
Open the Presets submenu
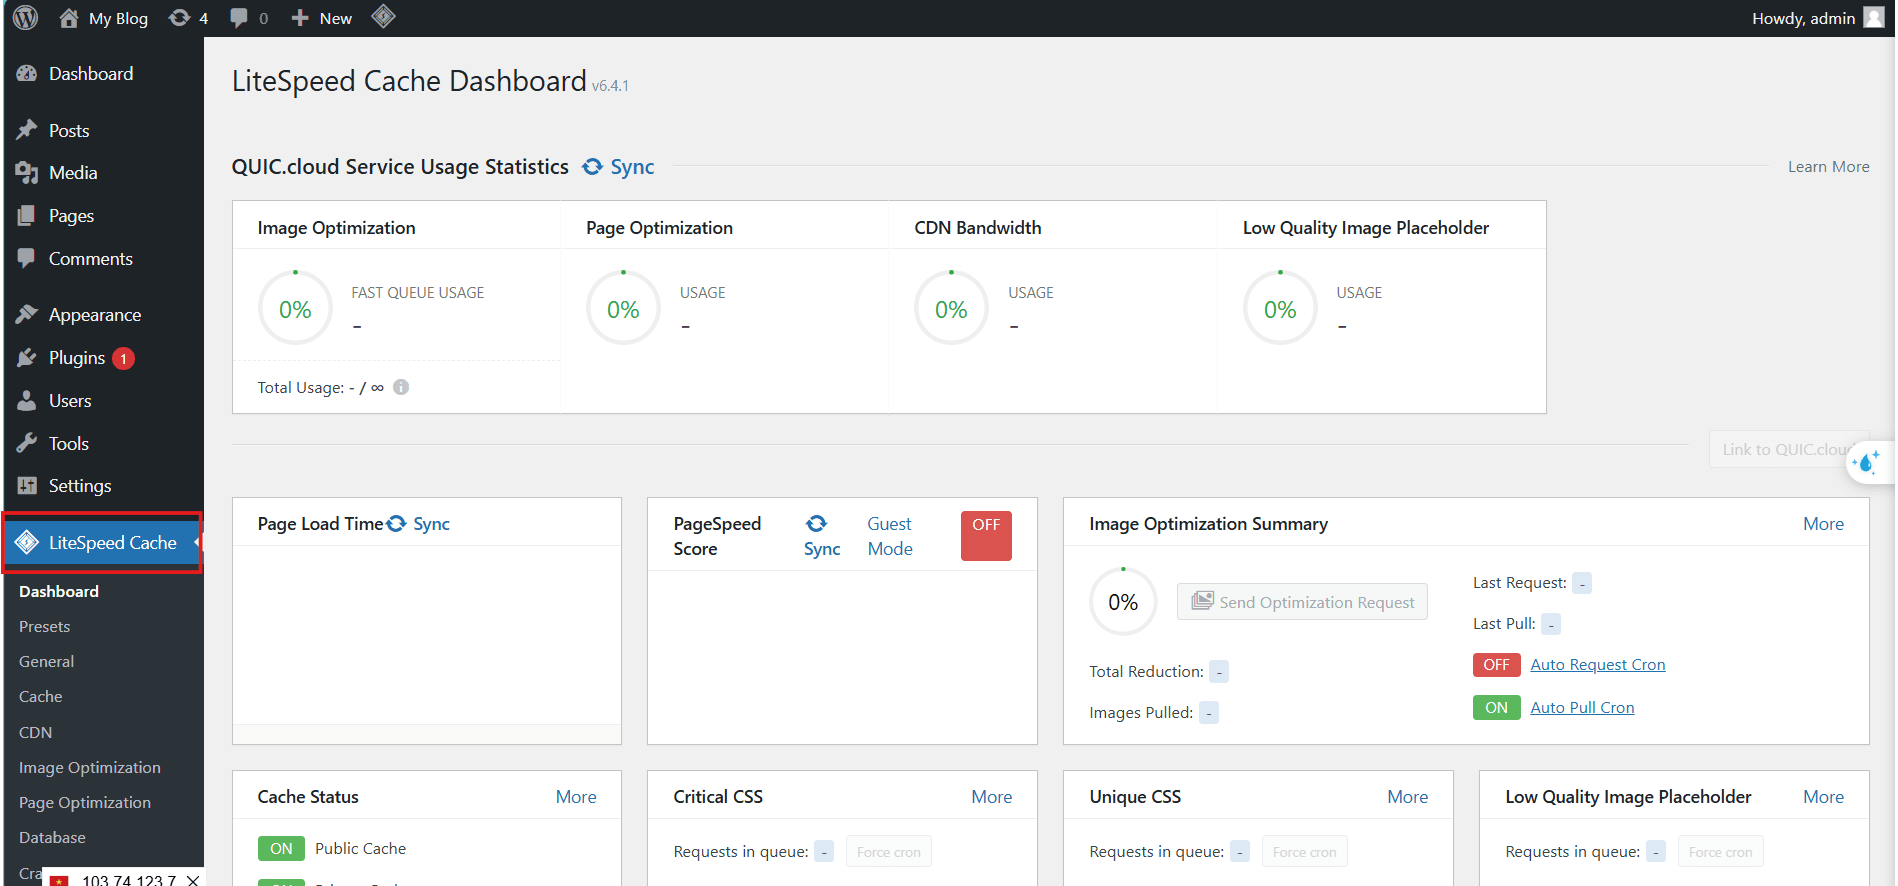(45, 627)
